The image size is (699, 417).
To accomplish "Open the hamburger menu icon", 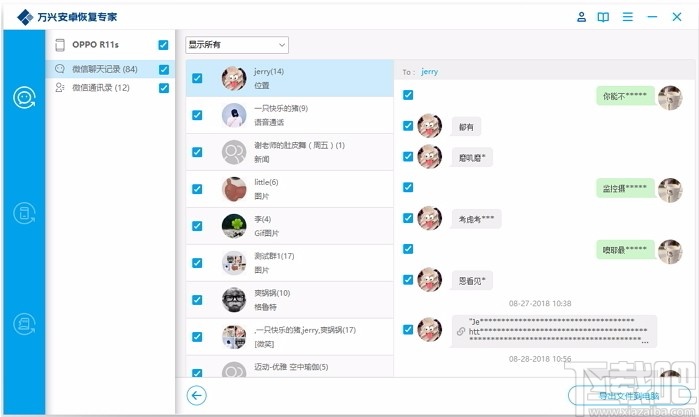I will [x=628, y=17].
